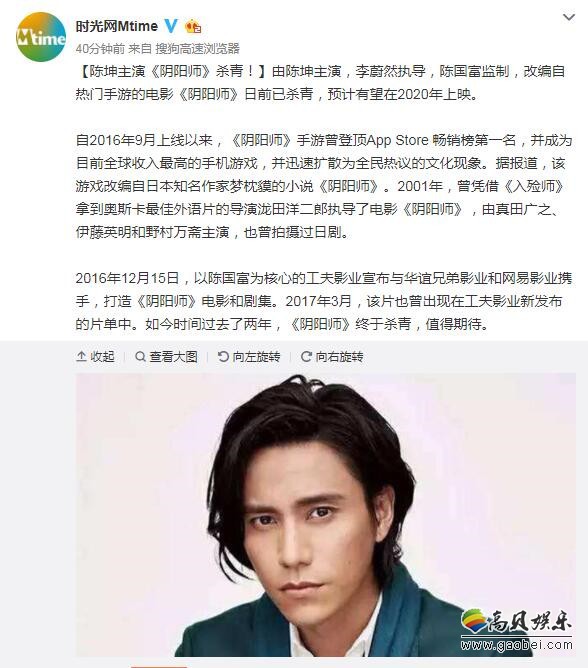This screenshot has height=668, width=588.
Task: Click the post headline 陈坤主演《阴阳师》杀青
Action: pos(172,71)
